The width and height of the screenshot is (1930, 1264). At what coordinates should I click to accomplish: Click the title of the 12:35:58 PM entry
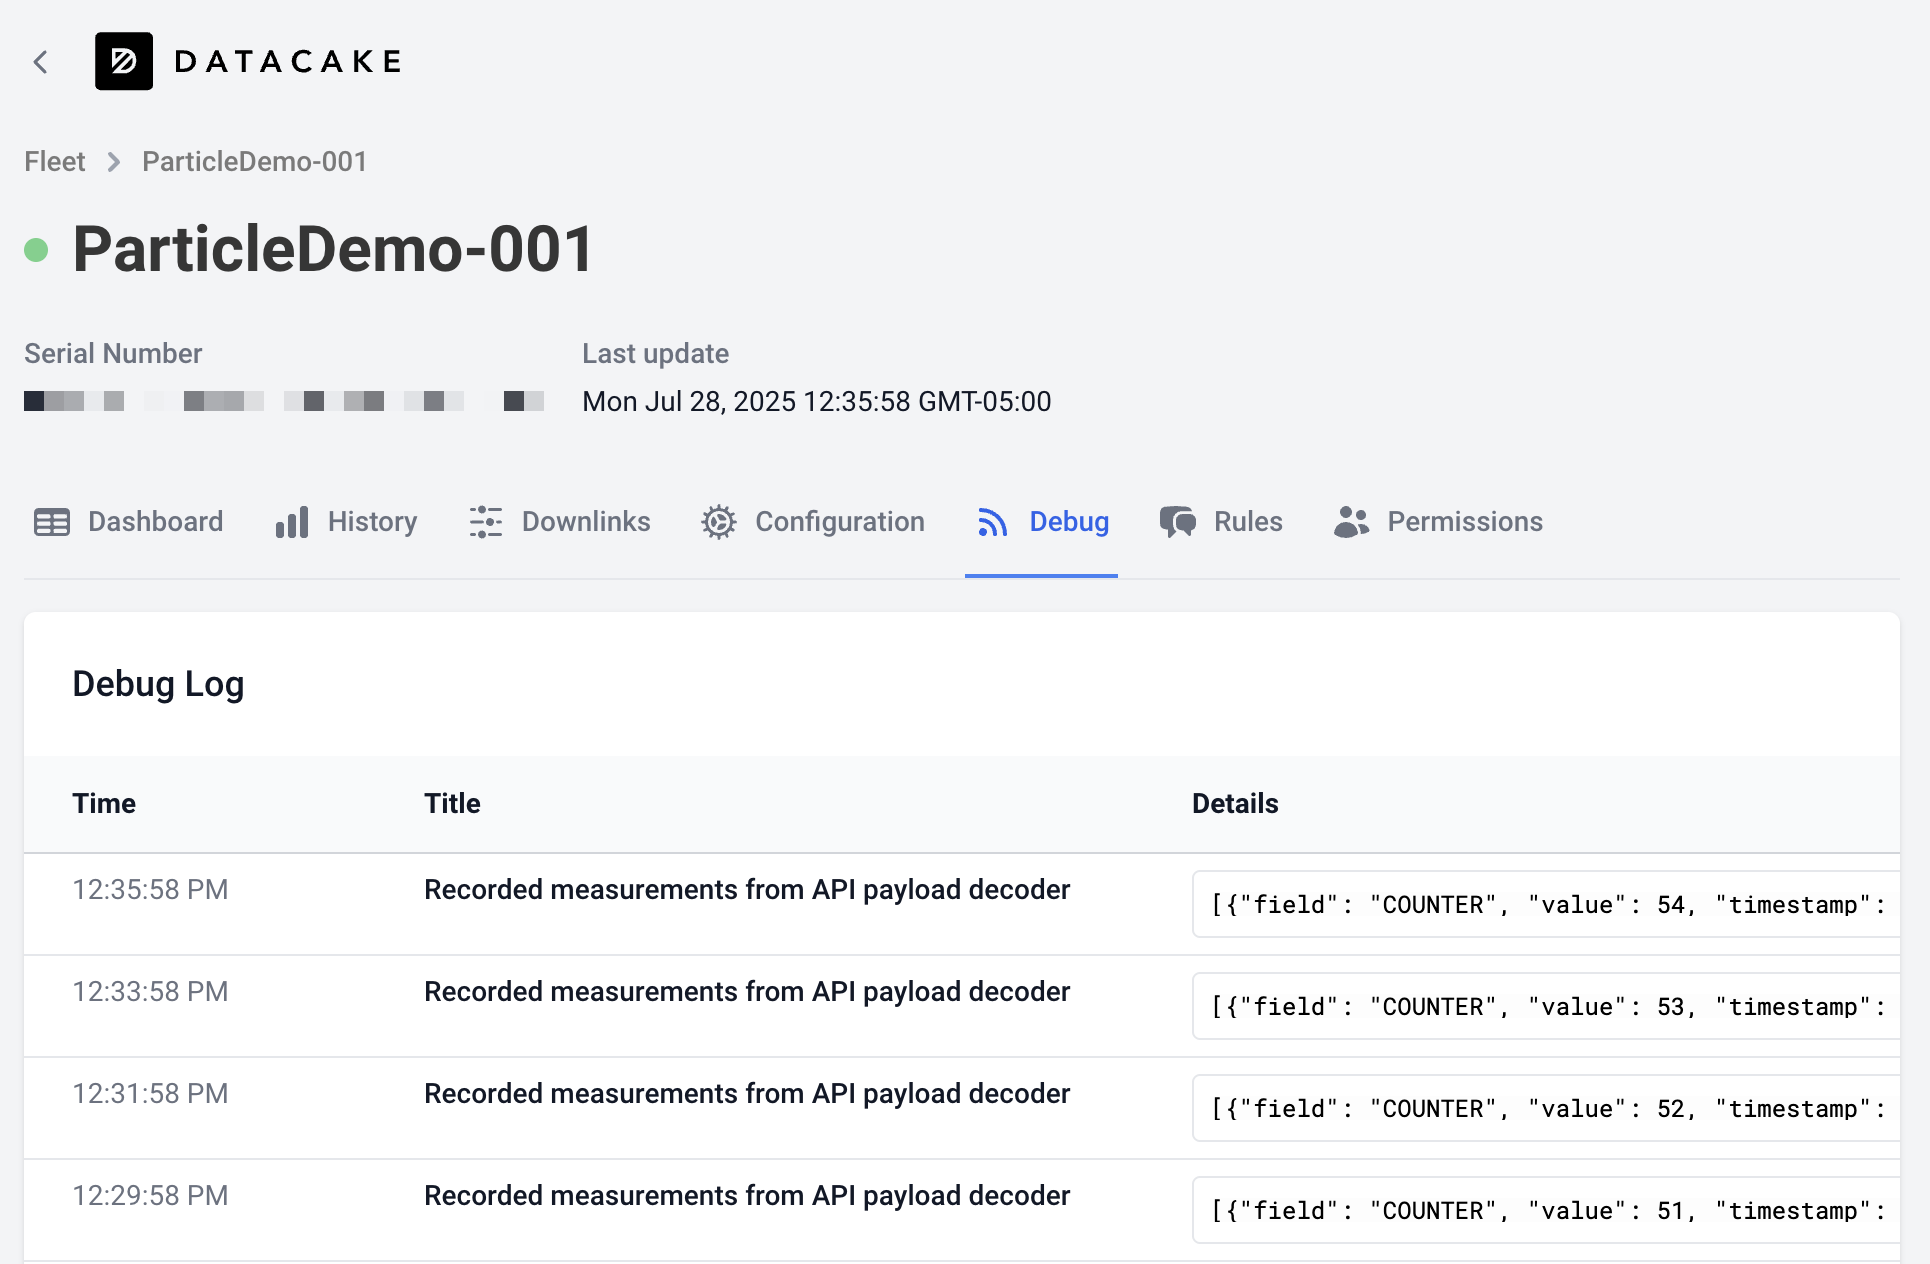point(747,889)
